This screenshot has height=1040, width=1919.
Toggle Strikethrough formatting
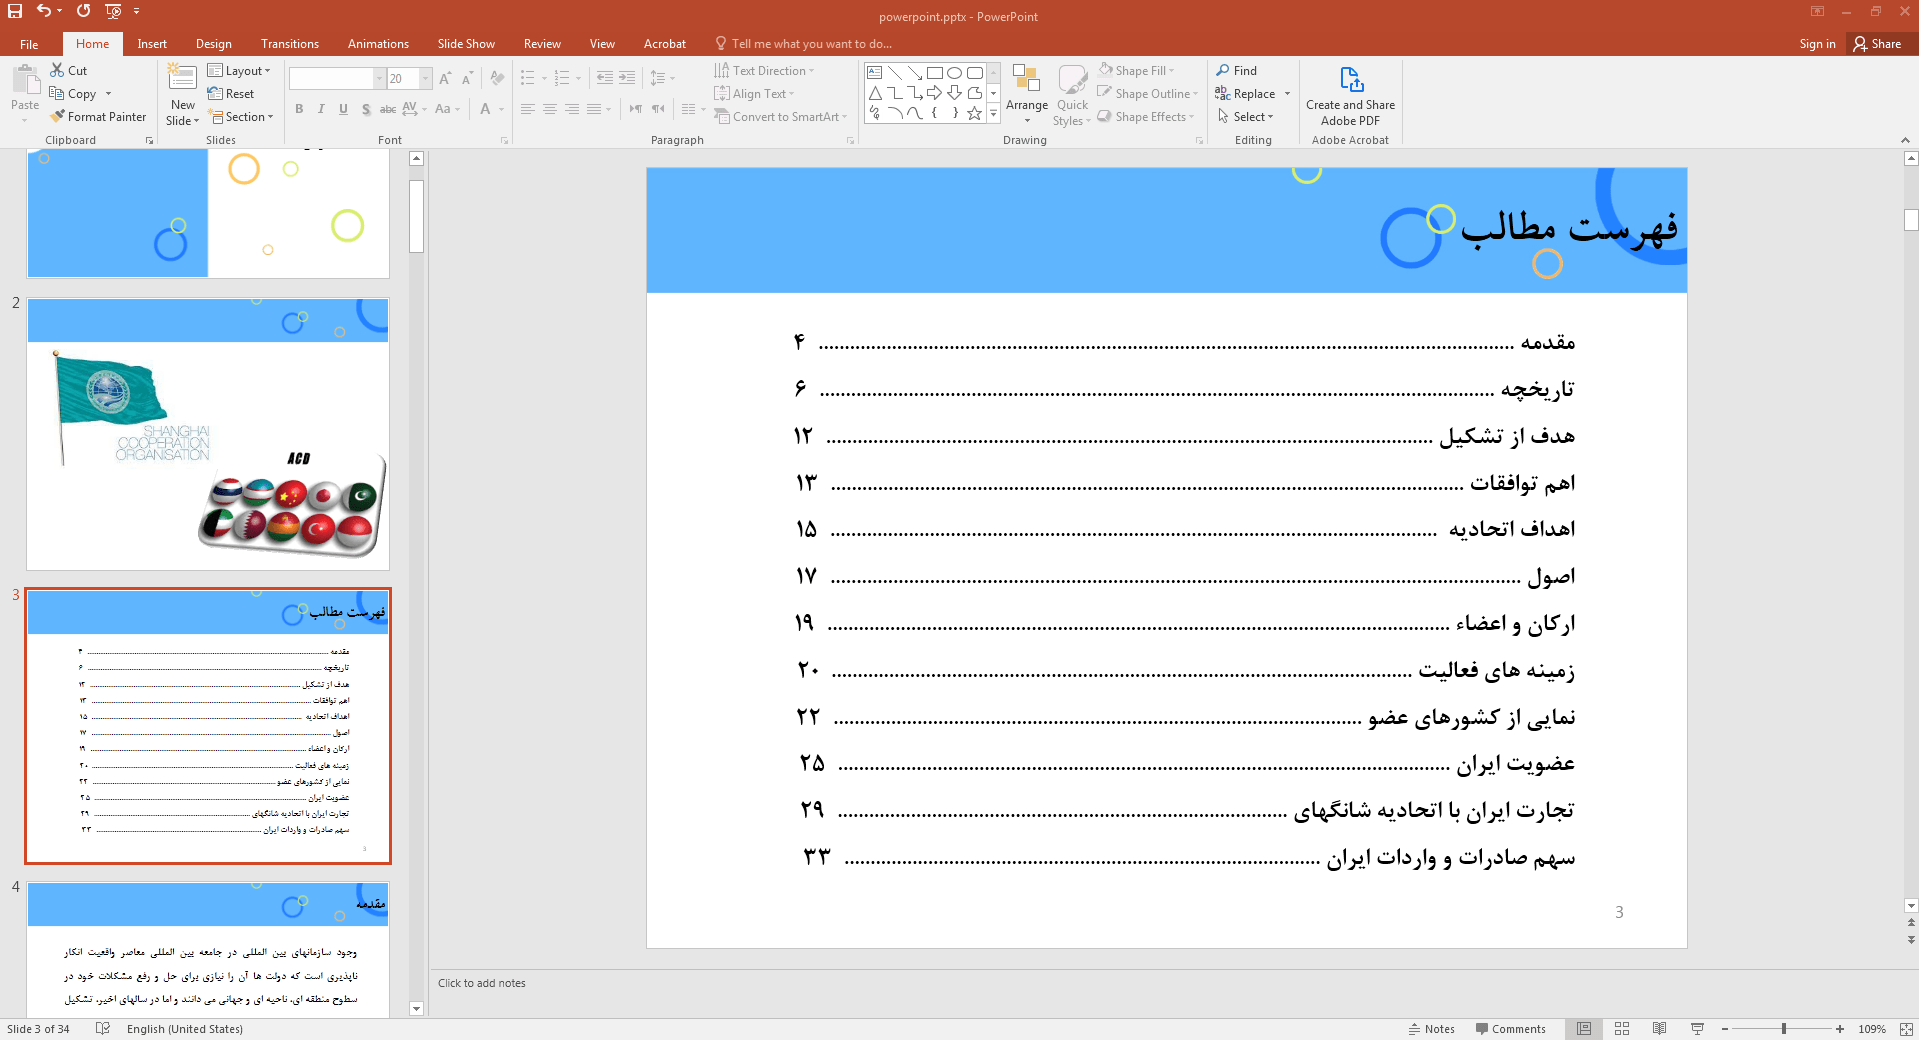388,108
